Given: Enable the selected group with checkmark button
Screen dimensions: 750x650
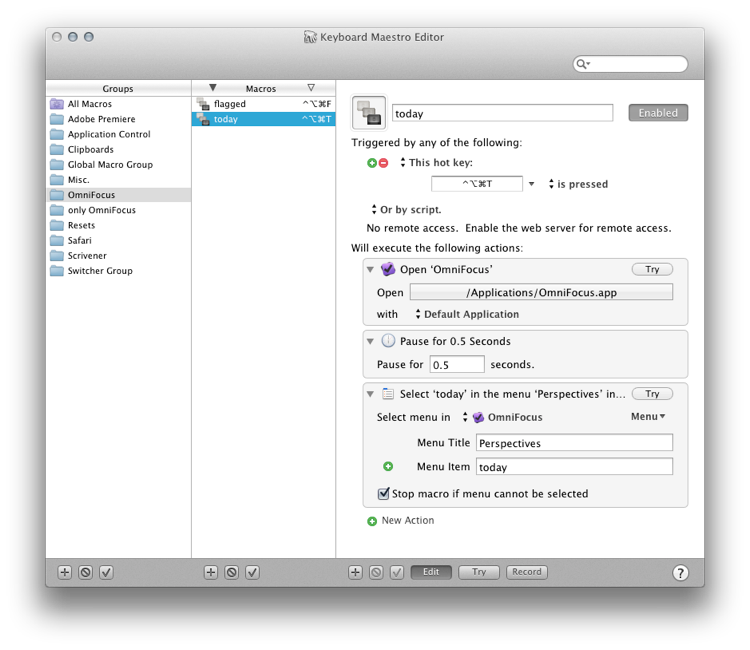Looking at the screenshot, I should click(x=106, y=572).
